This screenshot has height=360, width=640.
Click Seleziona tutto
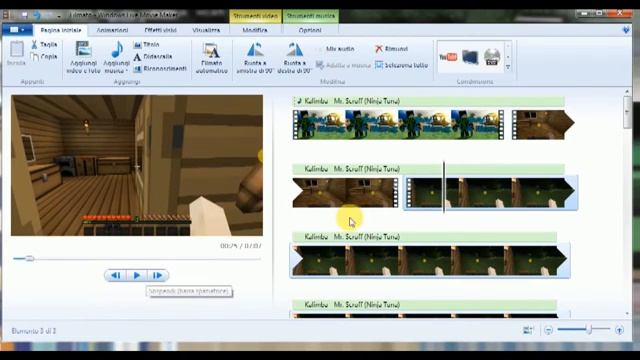pos(401,65)
